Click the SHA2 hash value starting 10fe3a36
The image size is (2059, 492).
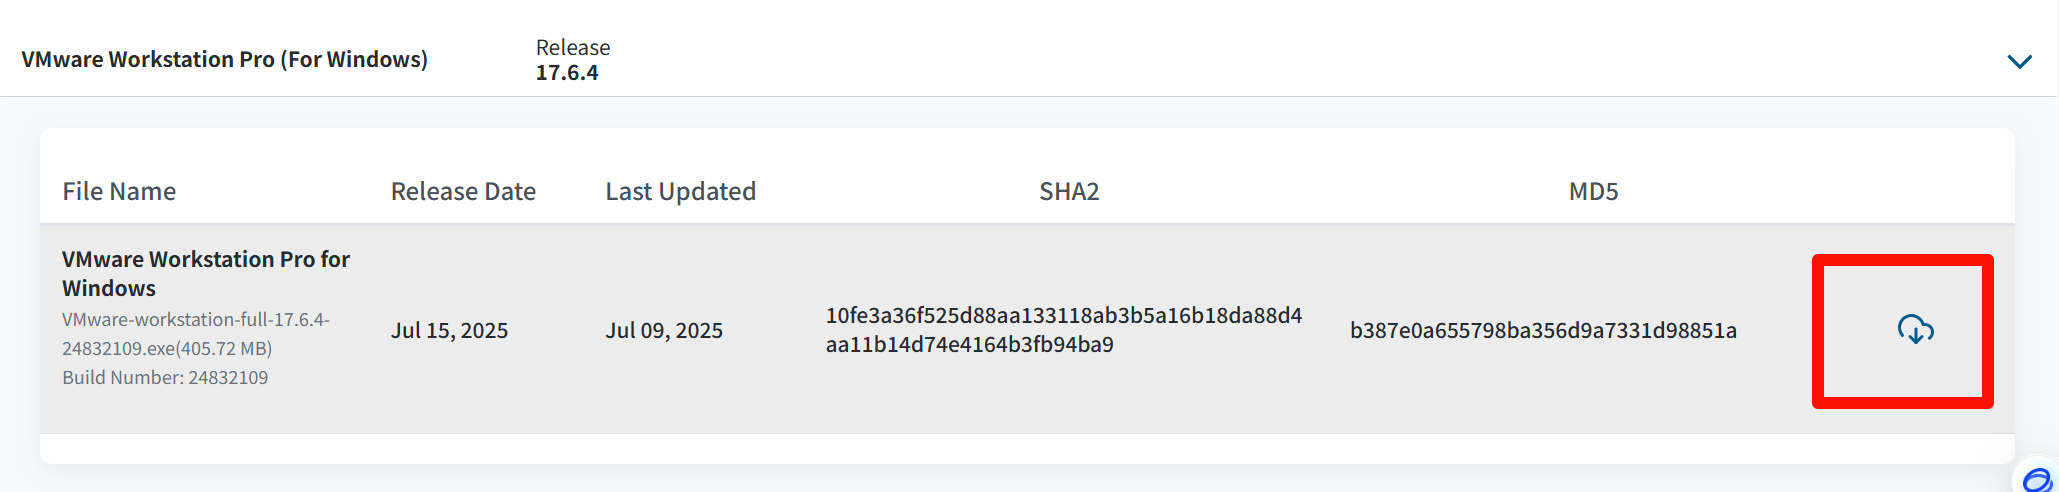coord(1063,316)
